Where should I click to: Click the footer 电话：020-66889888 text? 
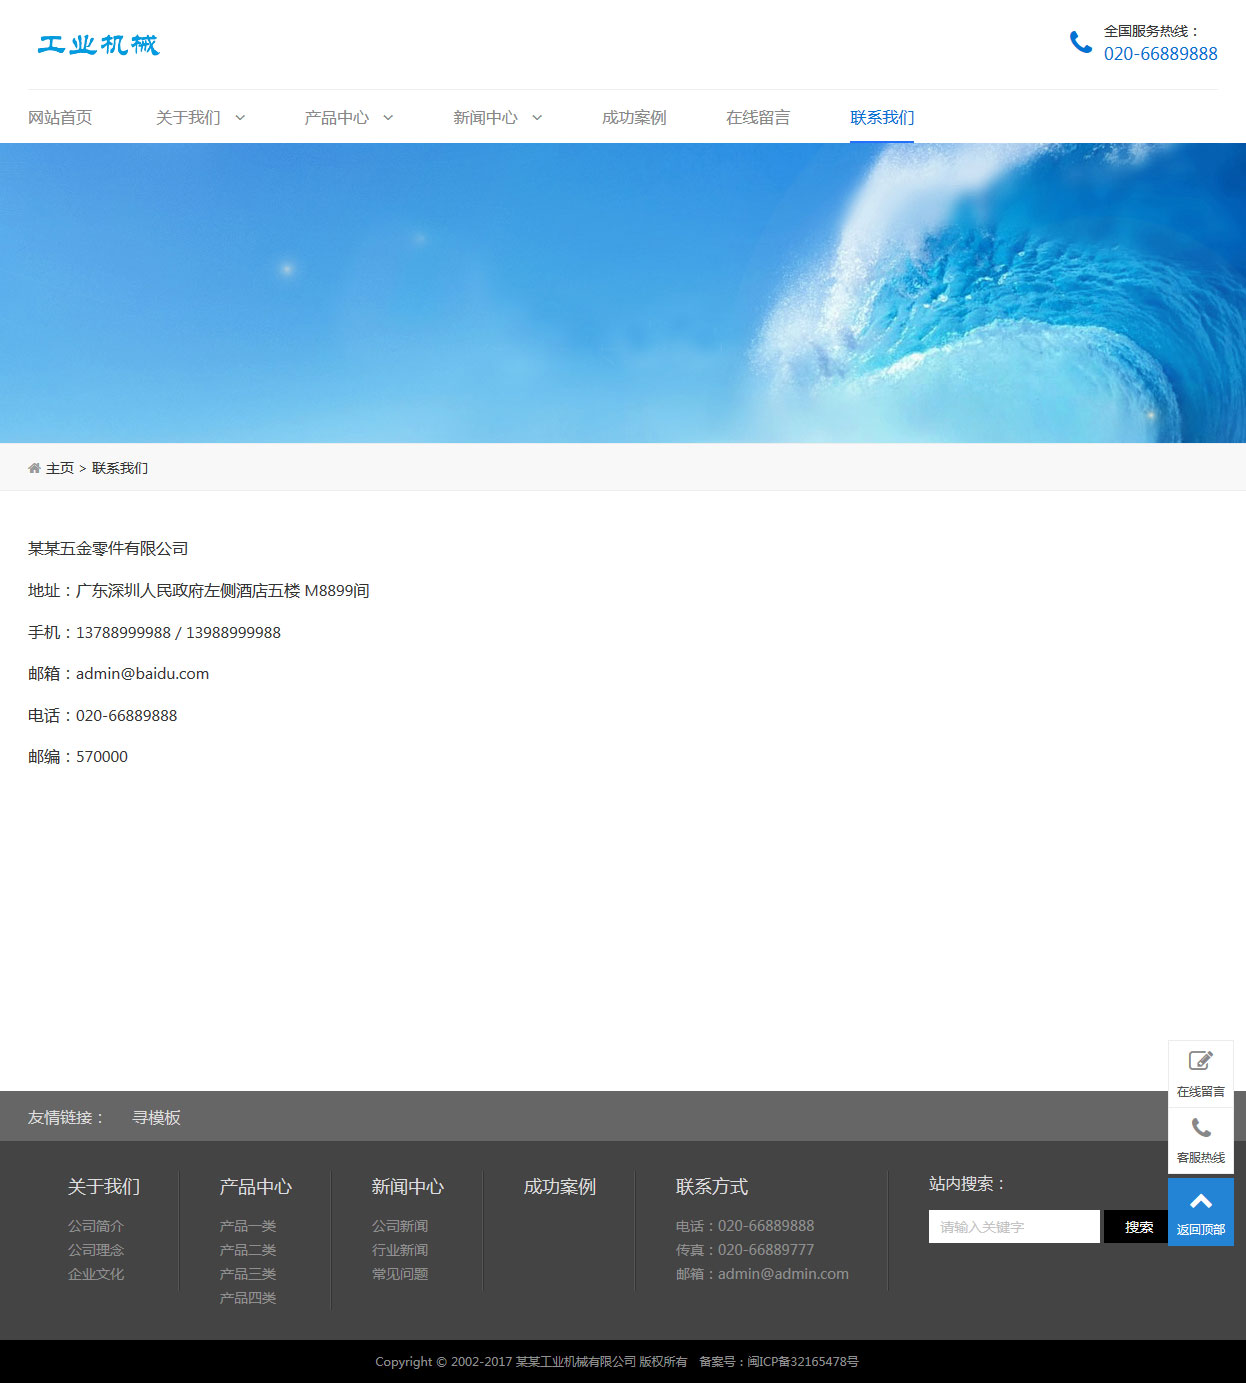[745, 1226]
